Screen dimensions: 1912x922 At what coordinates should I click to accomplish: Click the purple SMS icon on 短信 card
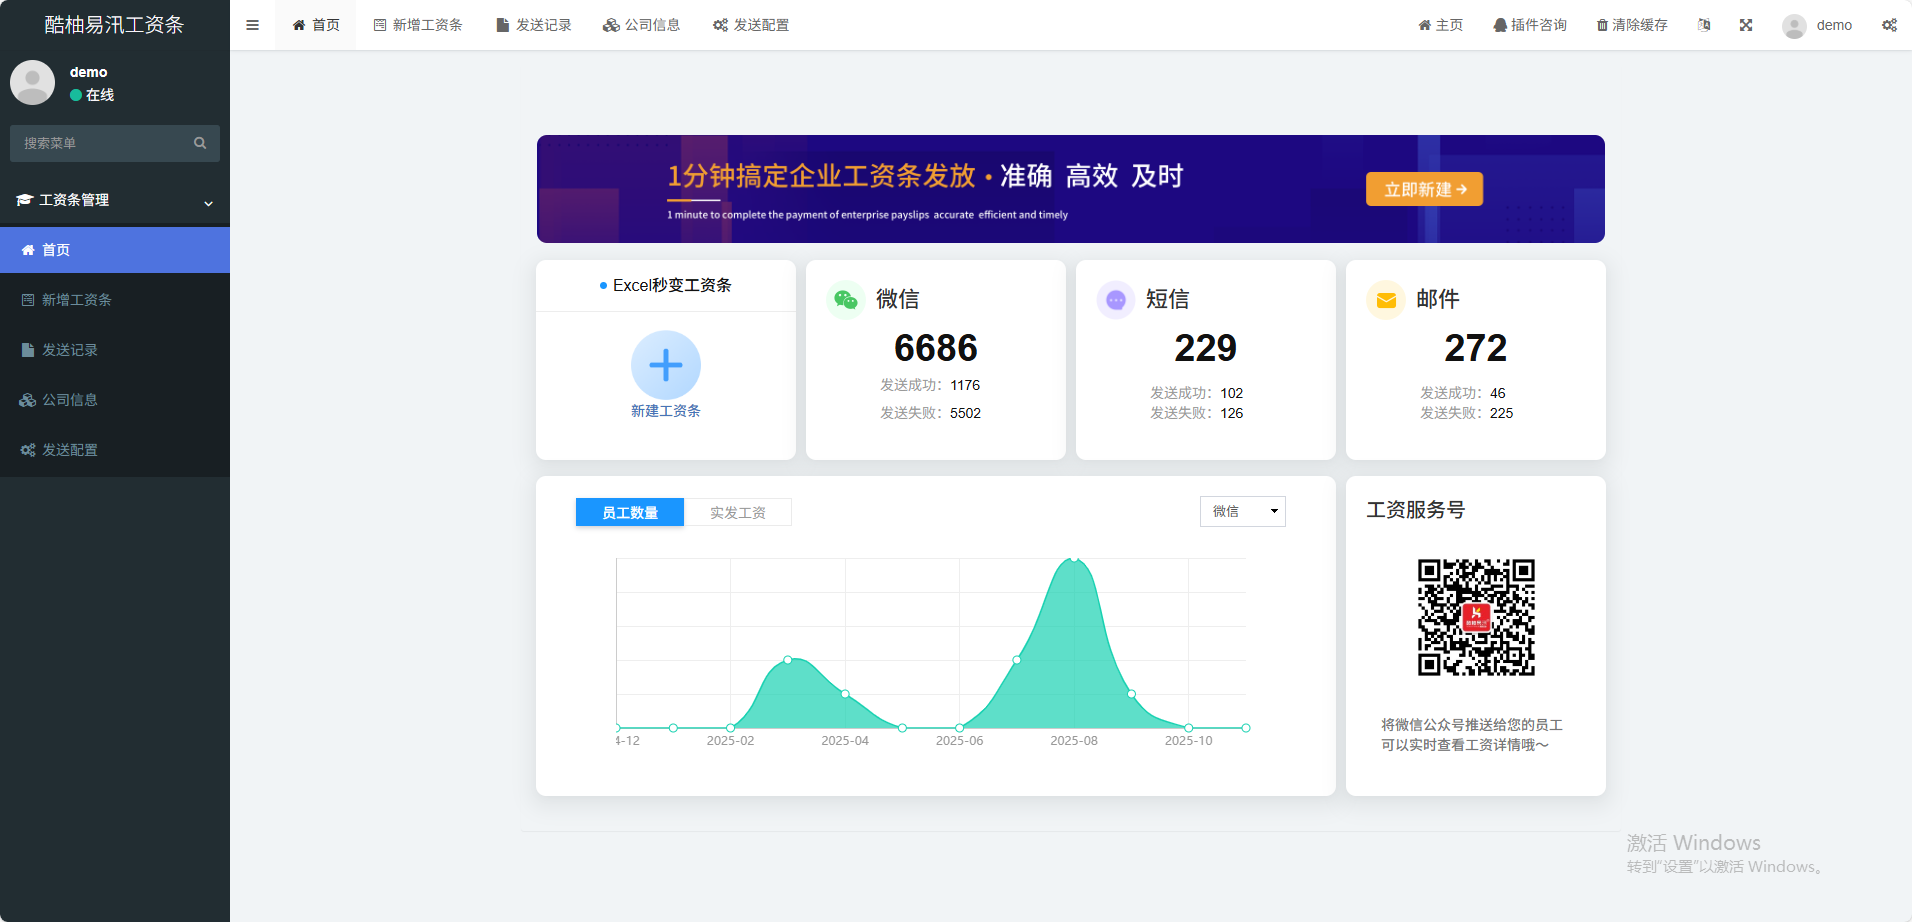coord(1116,300)
